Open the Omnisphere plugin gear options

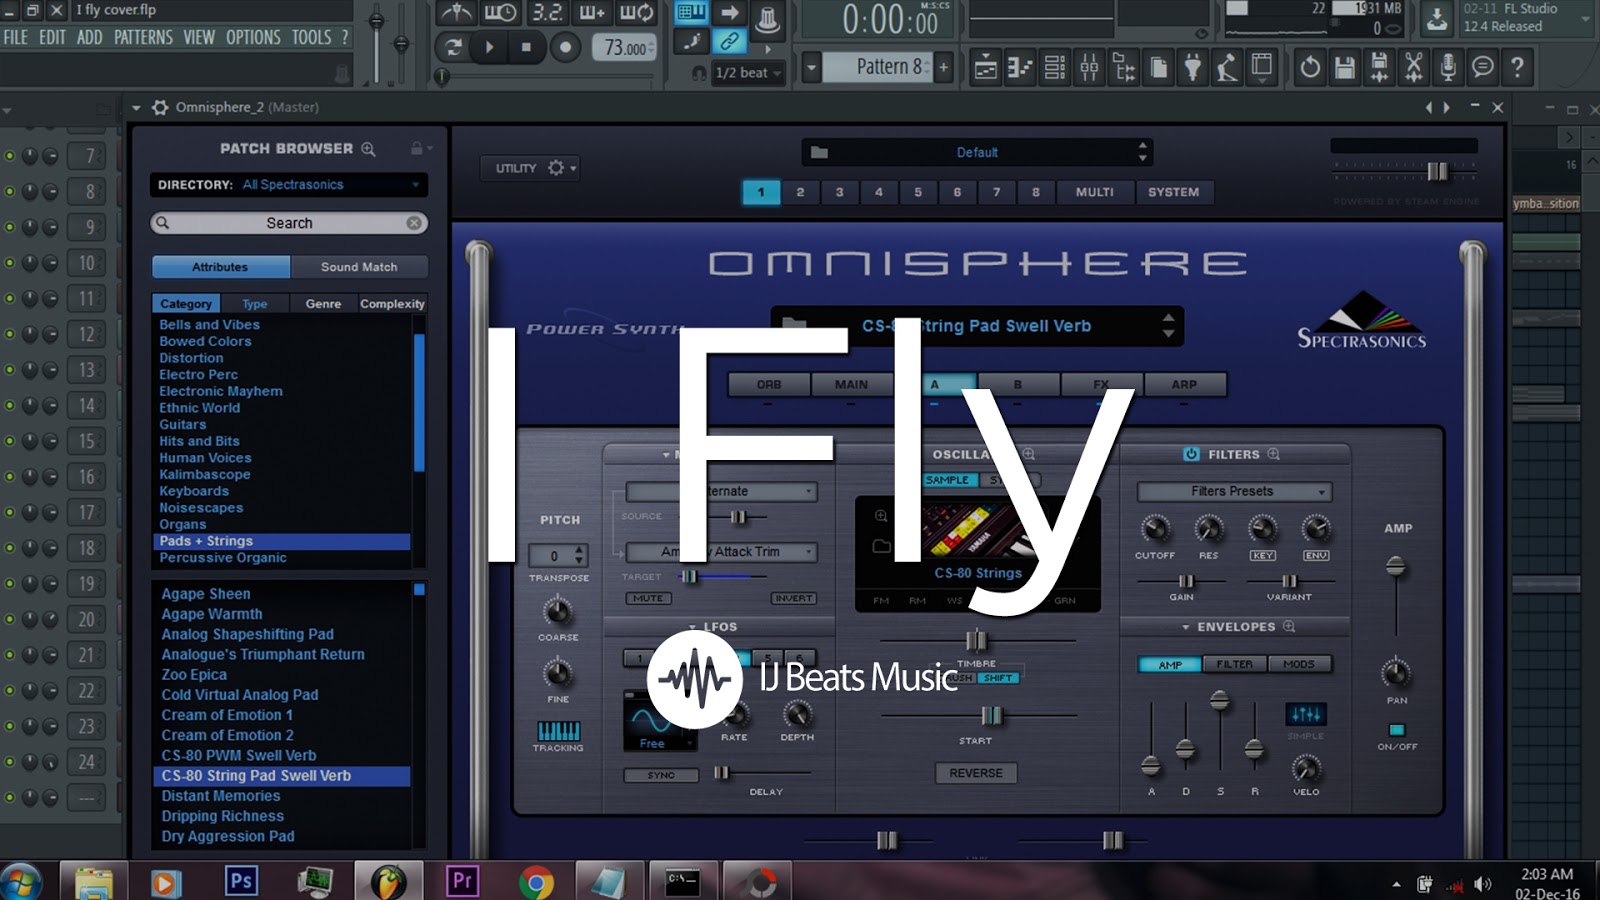160,107
